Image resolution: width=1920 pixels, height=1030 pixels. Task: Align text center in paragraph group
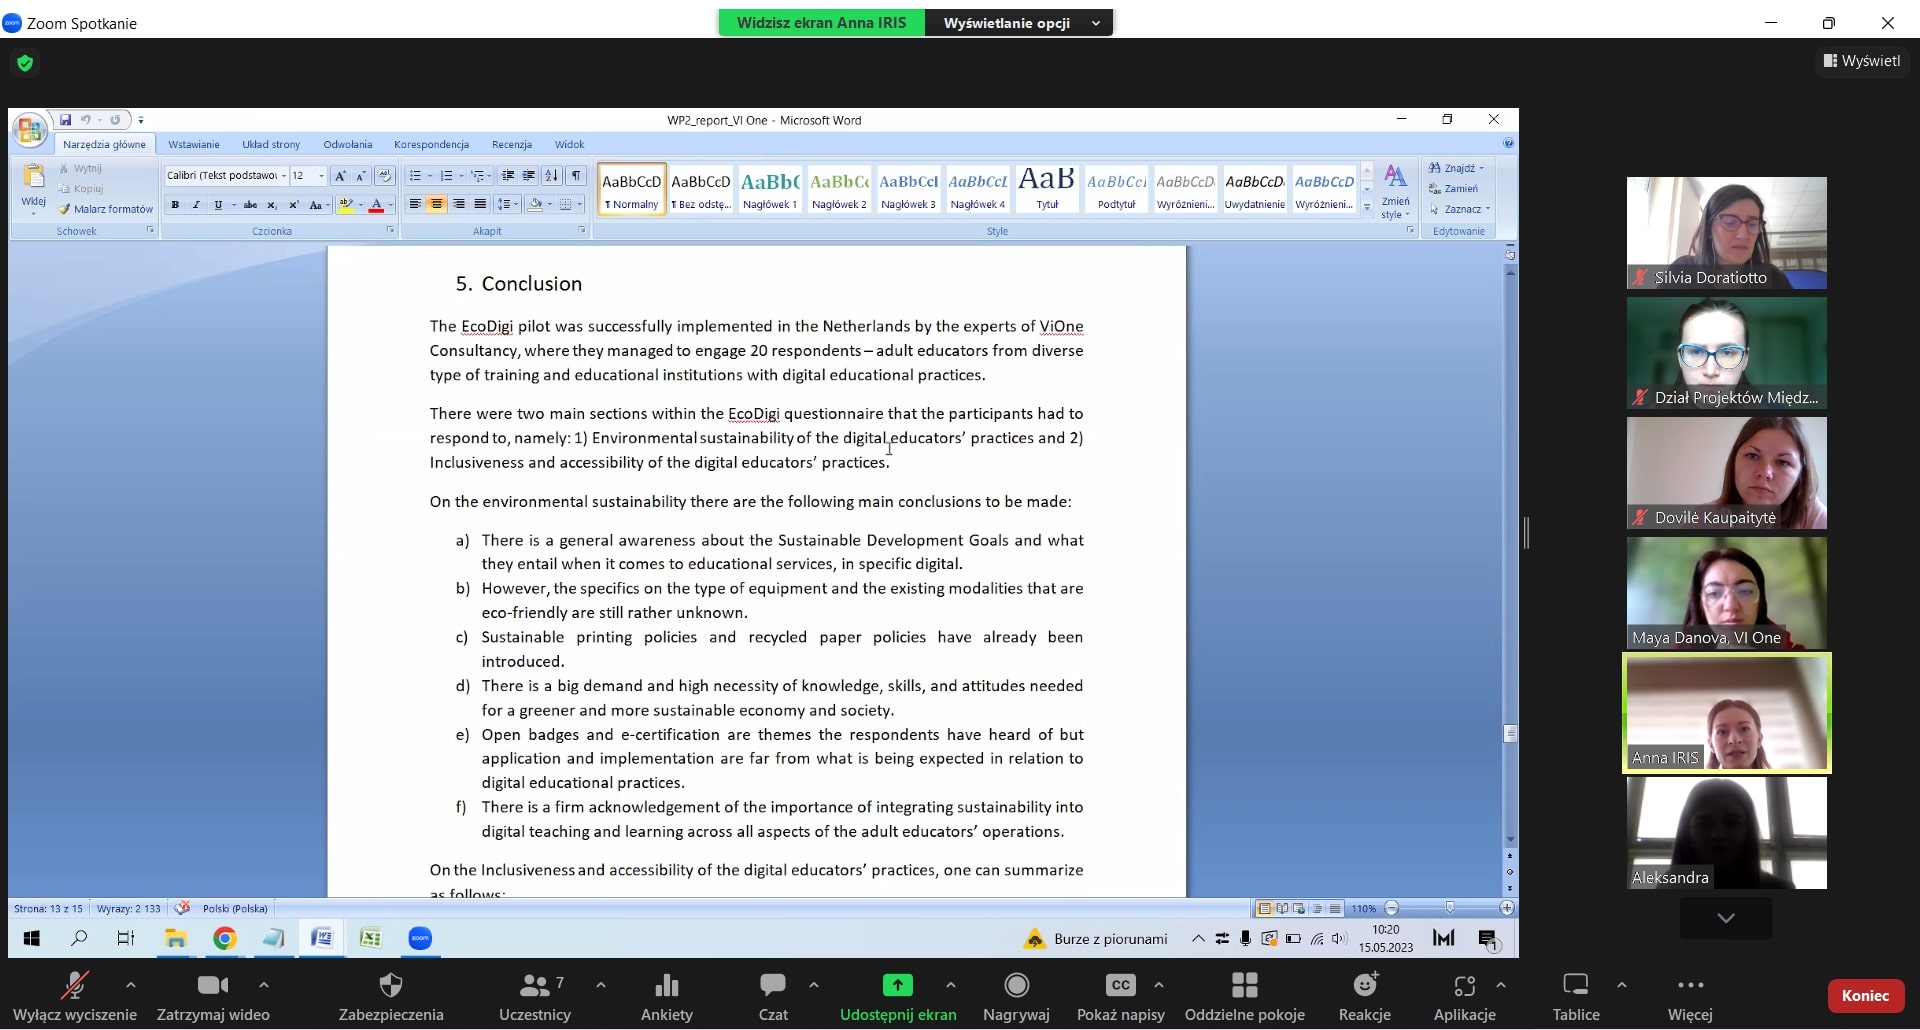pos(436,205)
